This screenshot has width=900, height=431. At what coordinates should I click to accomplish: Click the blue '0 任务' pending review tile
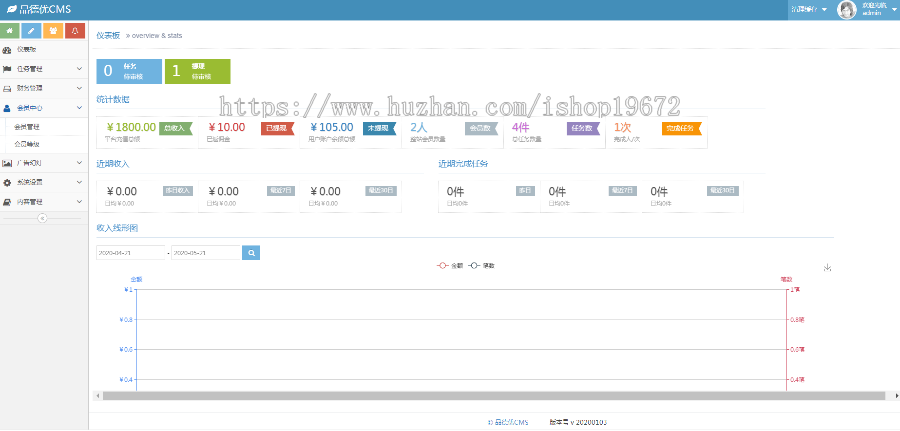click(x=129, y=71)
